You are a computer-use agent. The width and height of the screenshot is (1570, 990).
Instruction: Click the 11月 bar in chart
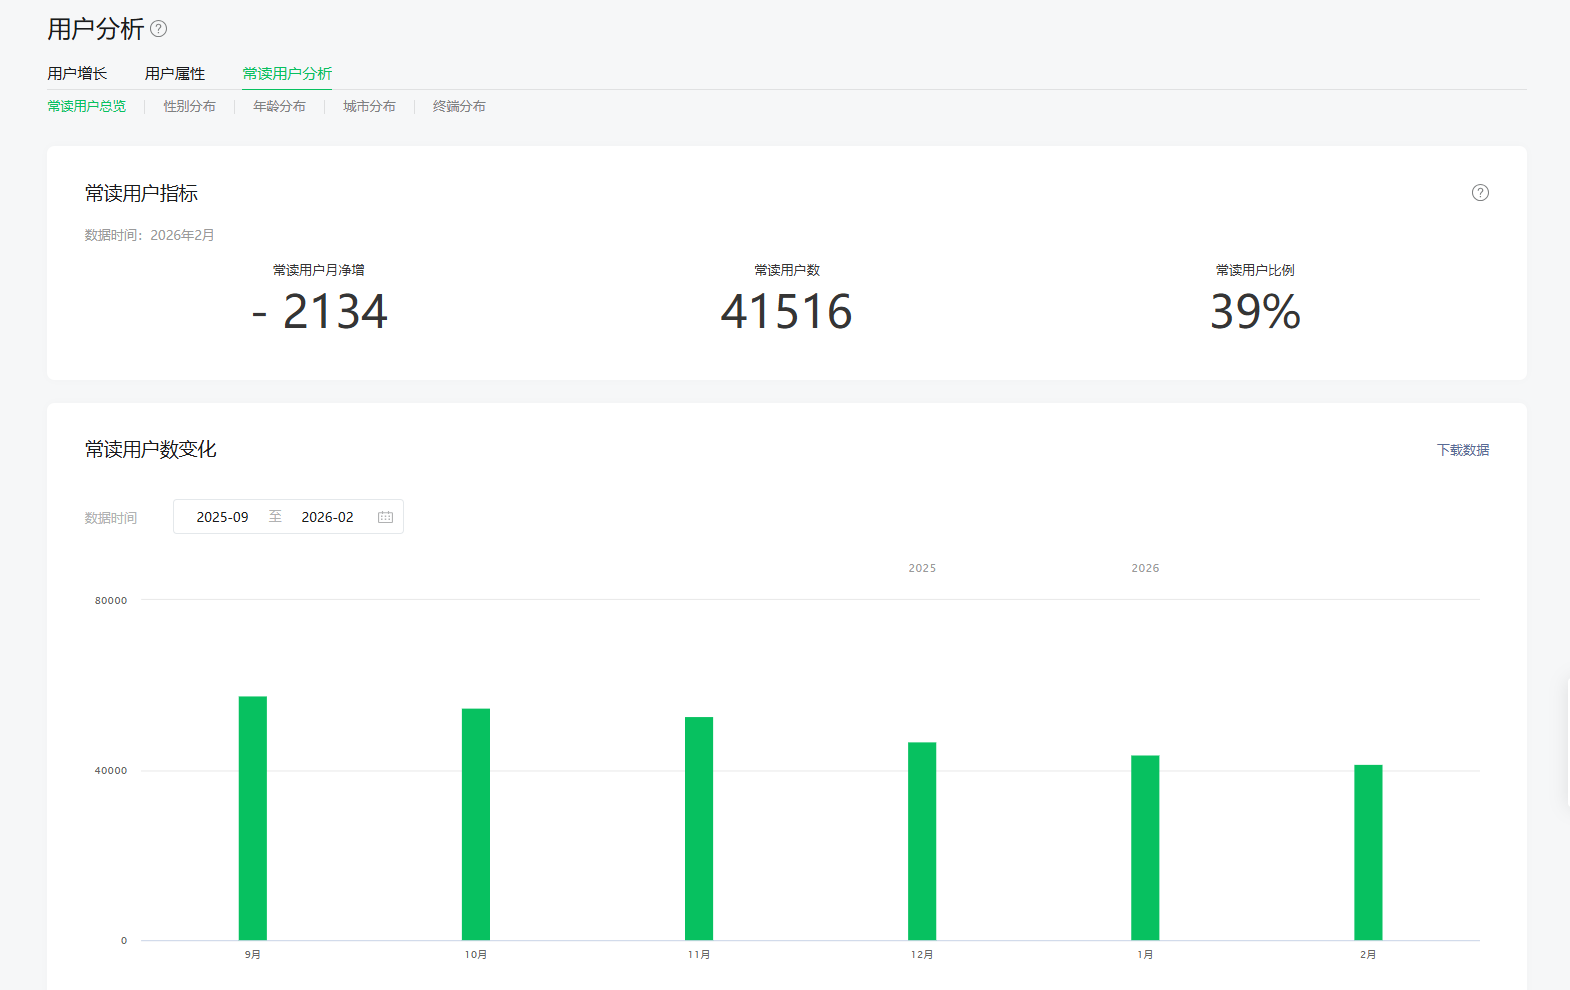point(699,828)
